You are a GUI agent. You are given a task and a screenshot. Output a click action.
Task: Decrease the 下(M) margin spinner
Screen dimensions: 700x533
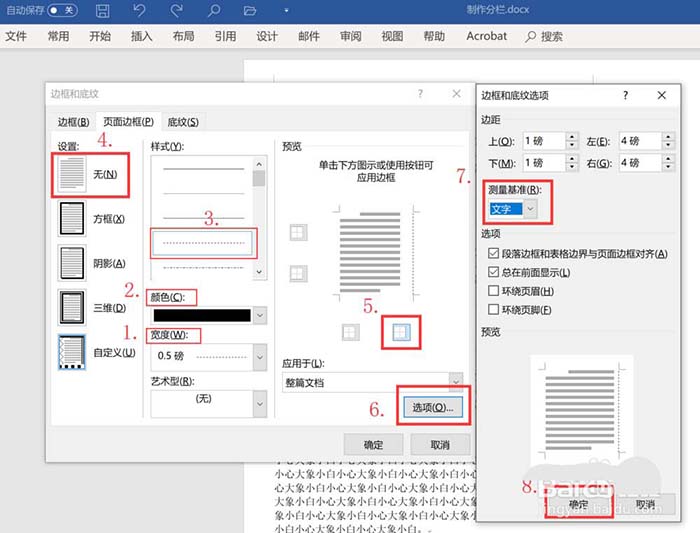[x=572, y=167]
